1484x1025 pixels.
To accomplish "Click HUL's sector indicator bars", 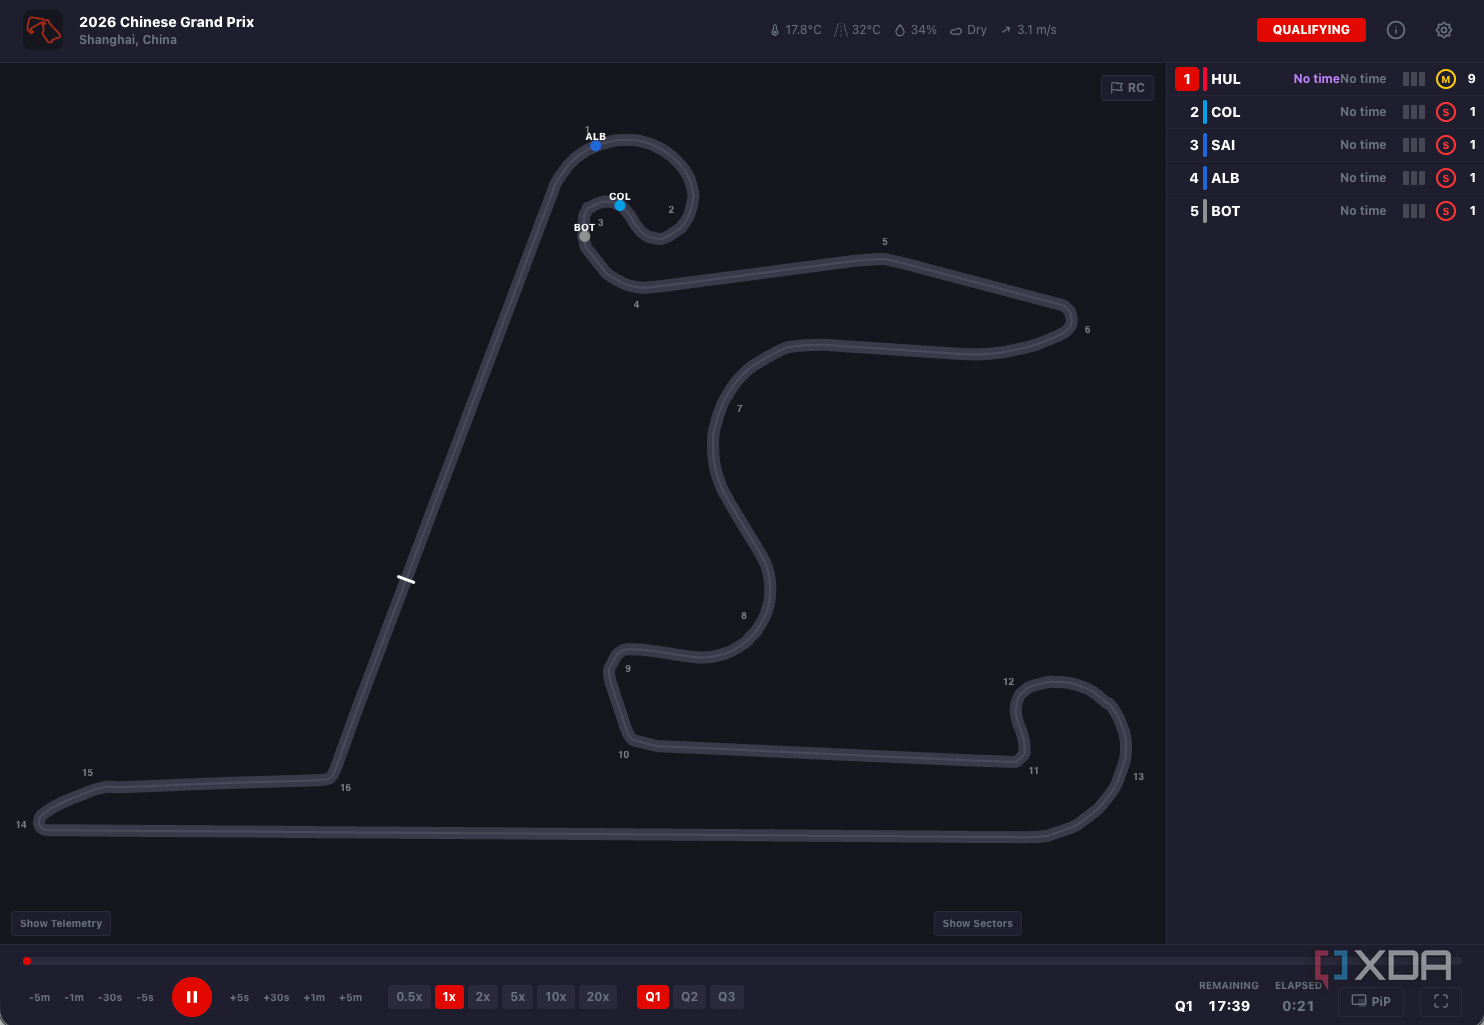I will tap(1414, 79).
